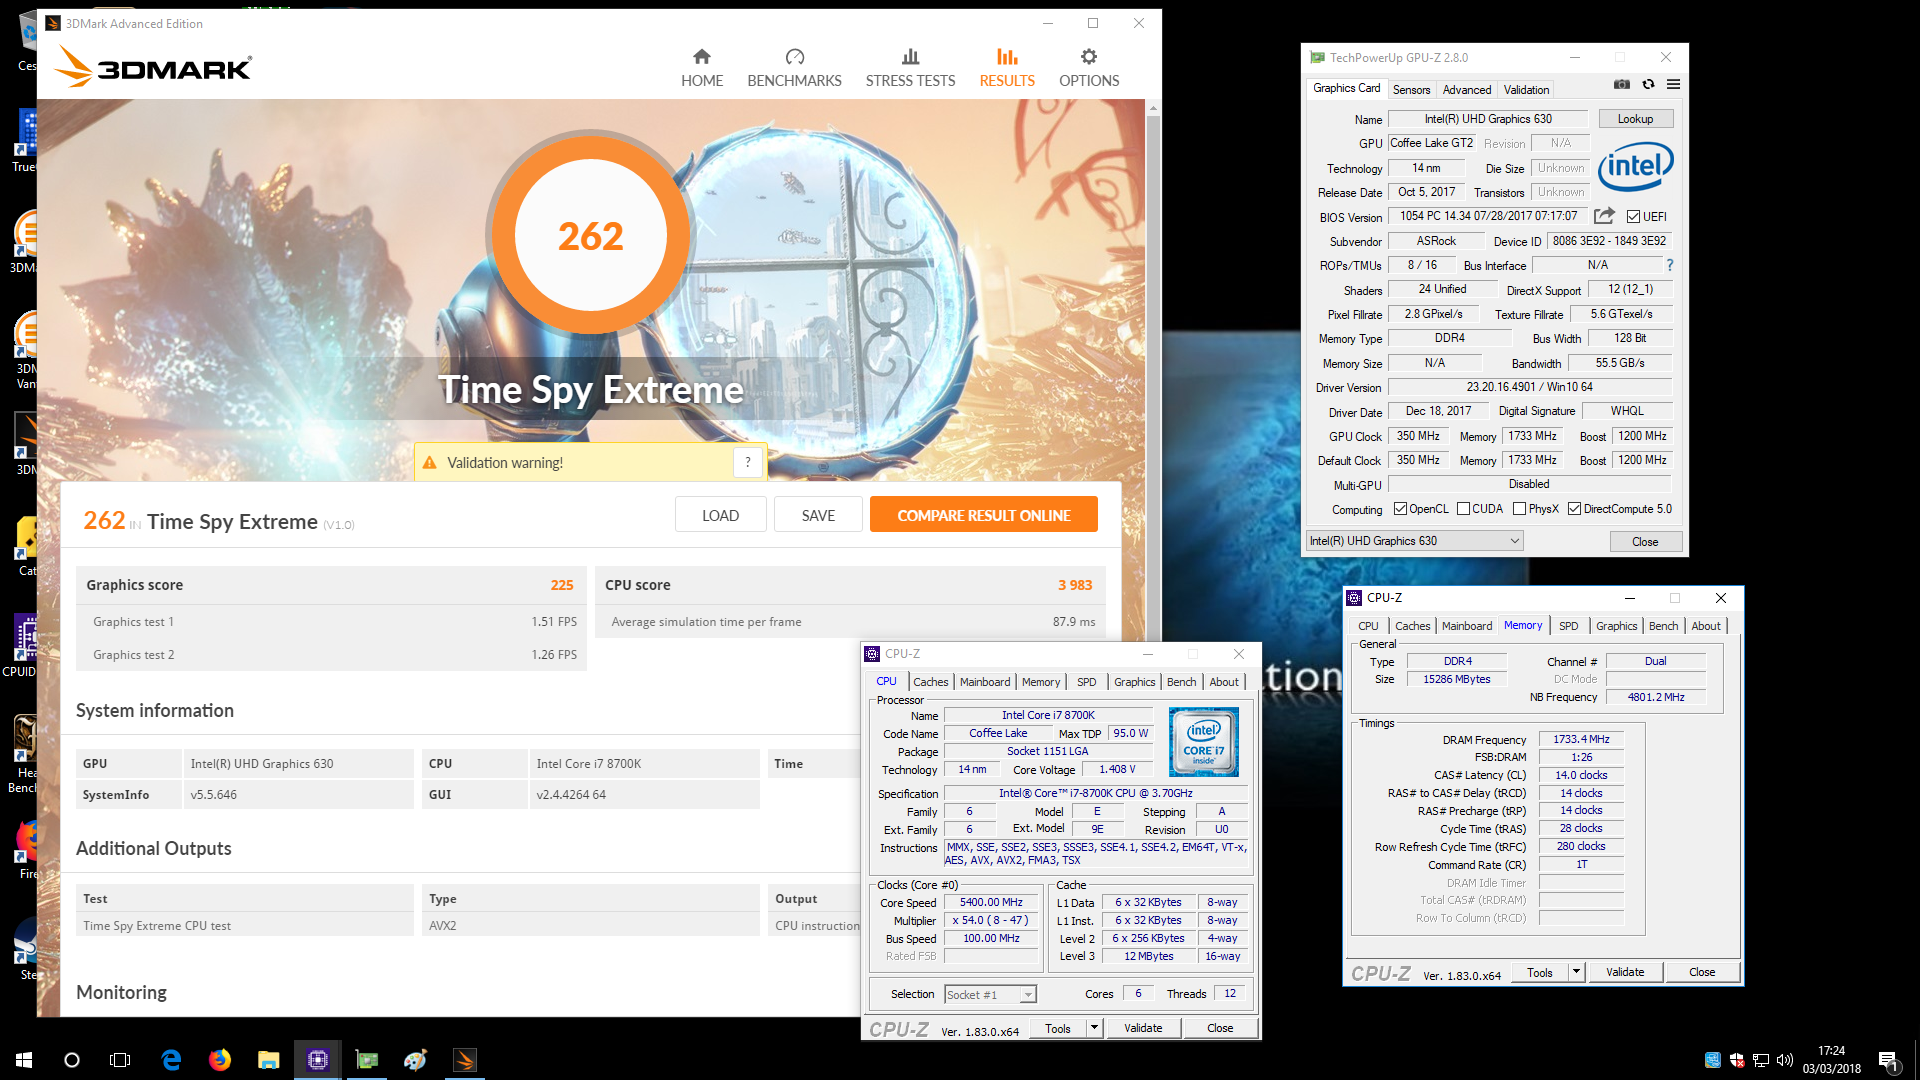This screenshot has width=1920, height=1080.
Task: Open OPTIONS gear icon in 3DMark
Action: point(1089,57)
